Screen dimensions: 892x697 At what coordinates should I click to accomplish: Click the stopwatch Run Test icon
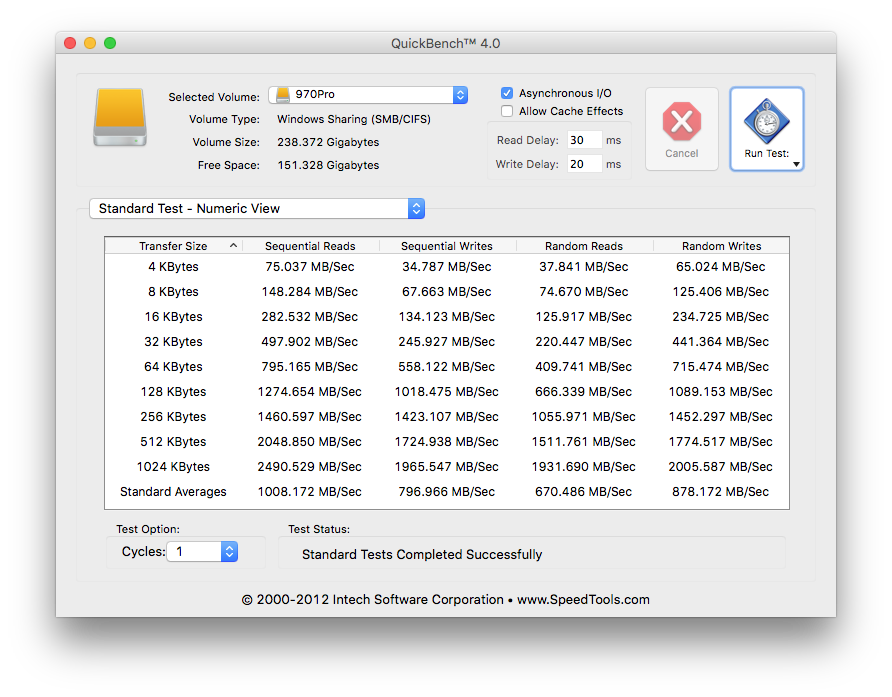766,121
